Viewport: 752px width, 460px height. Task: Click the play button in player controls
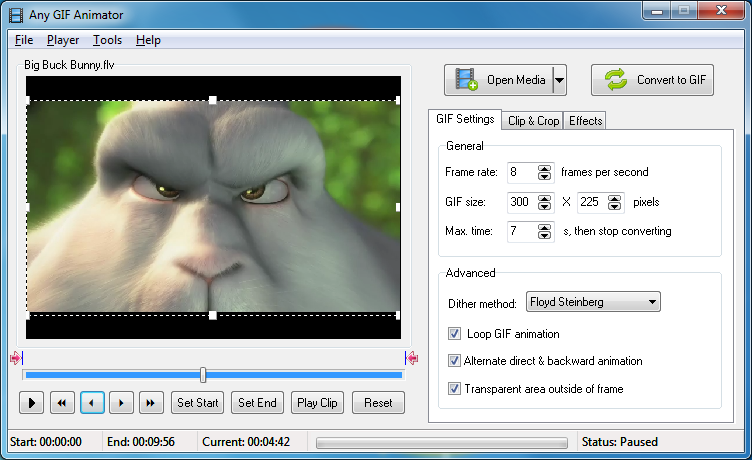click(x=32, y=403)
